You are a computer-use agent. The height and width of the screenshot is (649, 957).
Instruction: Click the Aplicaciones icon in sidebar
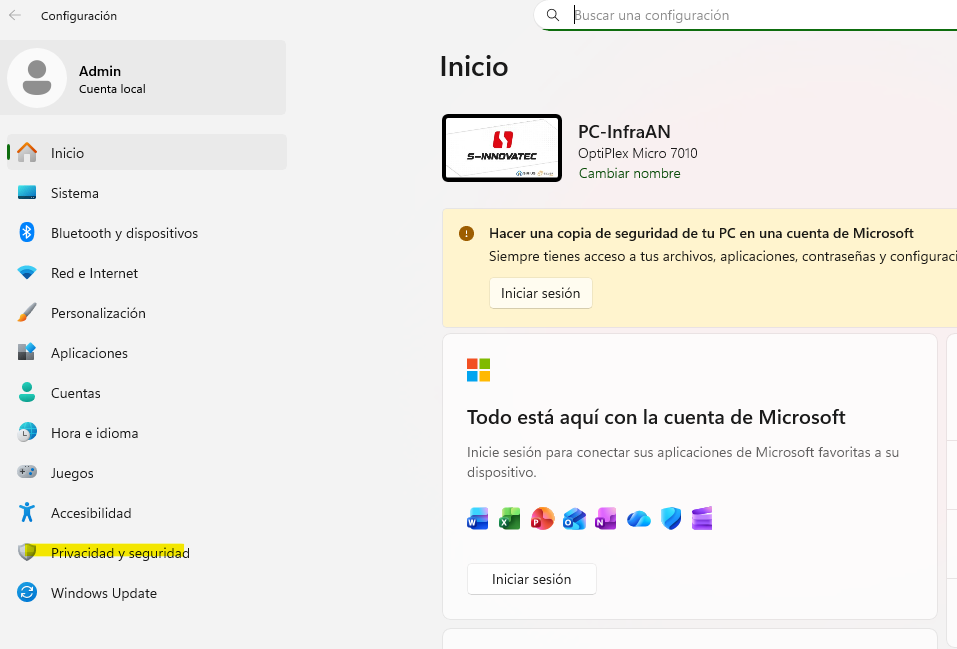tap(27, 352)
